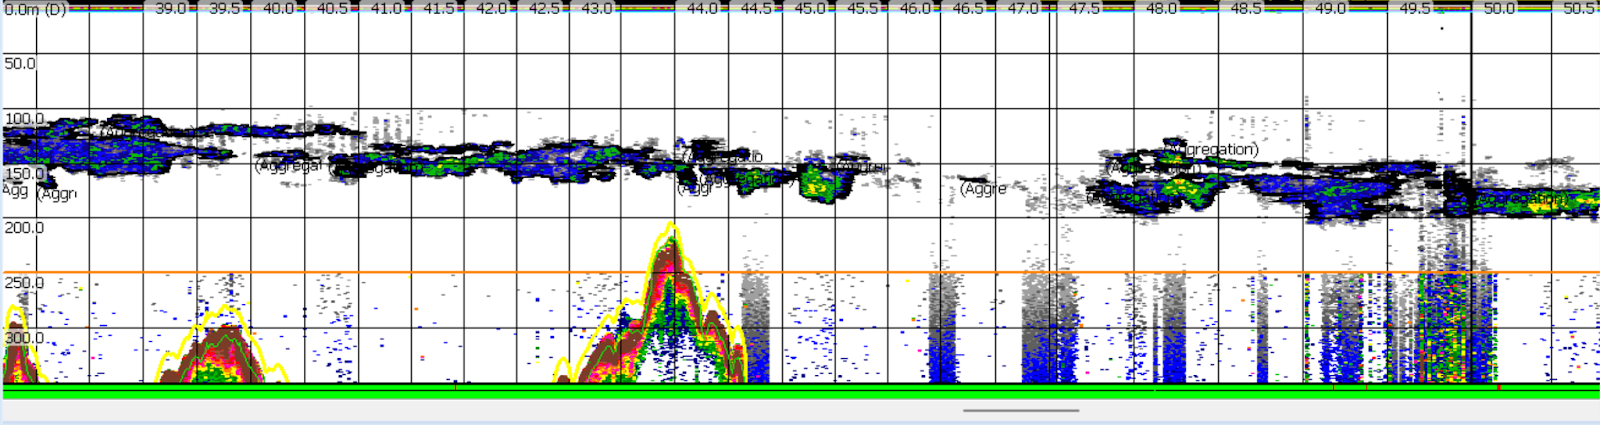Click the 44.0 distance marker
Screen dimensions: 1600x425
tap(703, 8)
